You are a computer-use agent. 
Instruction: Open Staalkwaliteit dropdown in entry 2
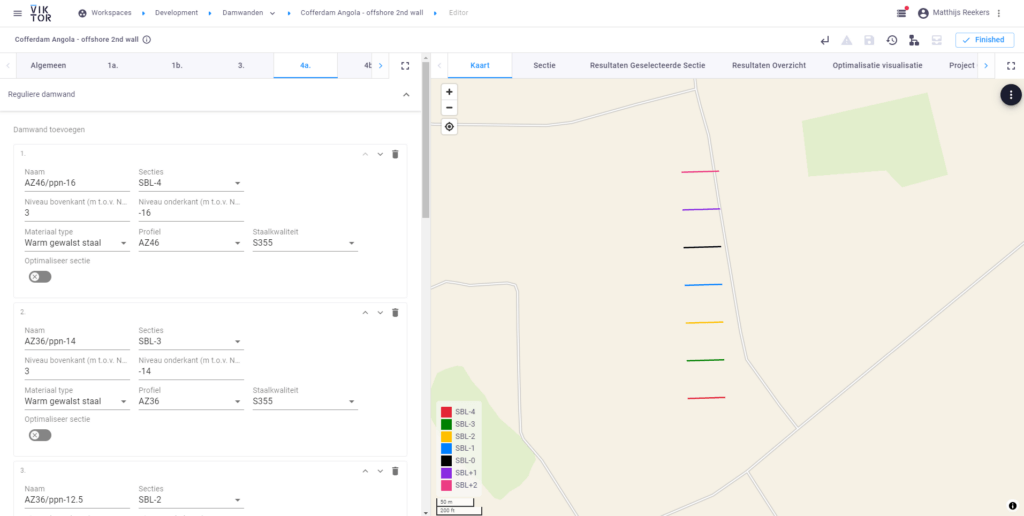coord(305,401)
